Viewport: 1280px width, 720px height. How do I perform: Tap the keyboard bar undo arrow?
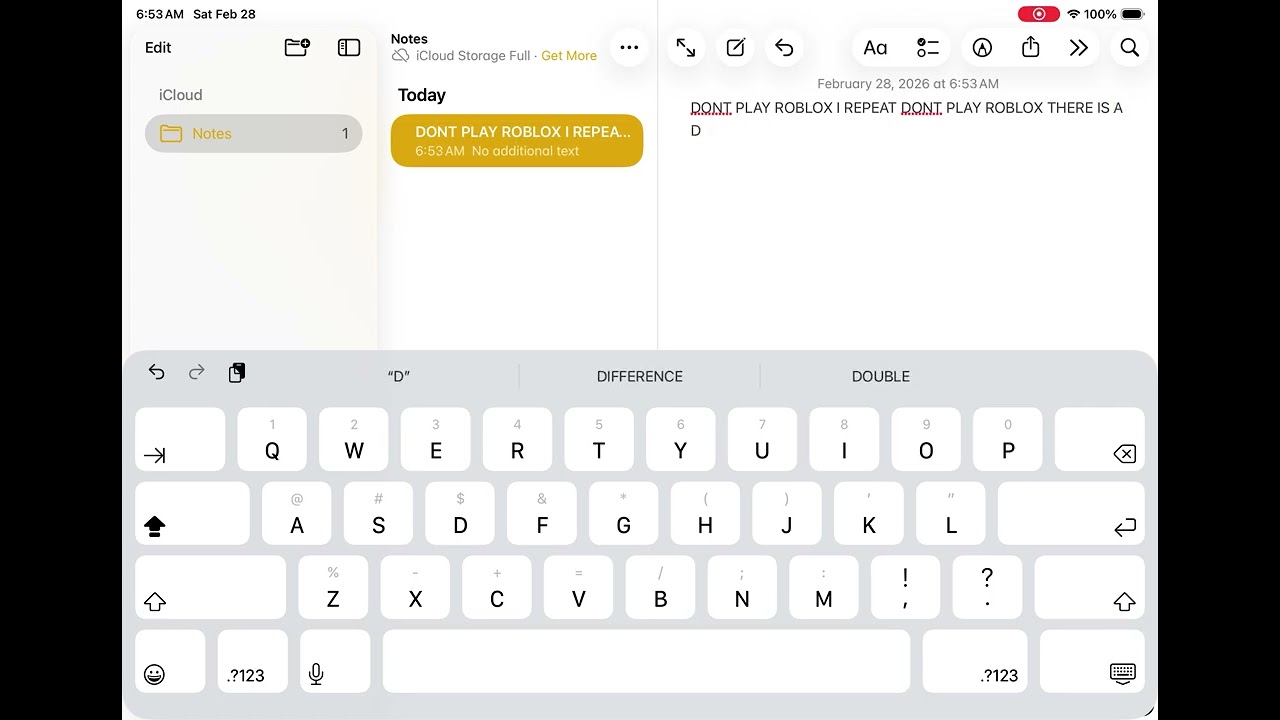[157, 372]
